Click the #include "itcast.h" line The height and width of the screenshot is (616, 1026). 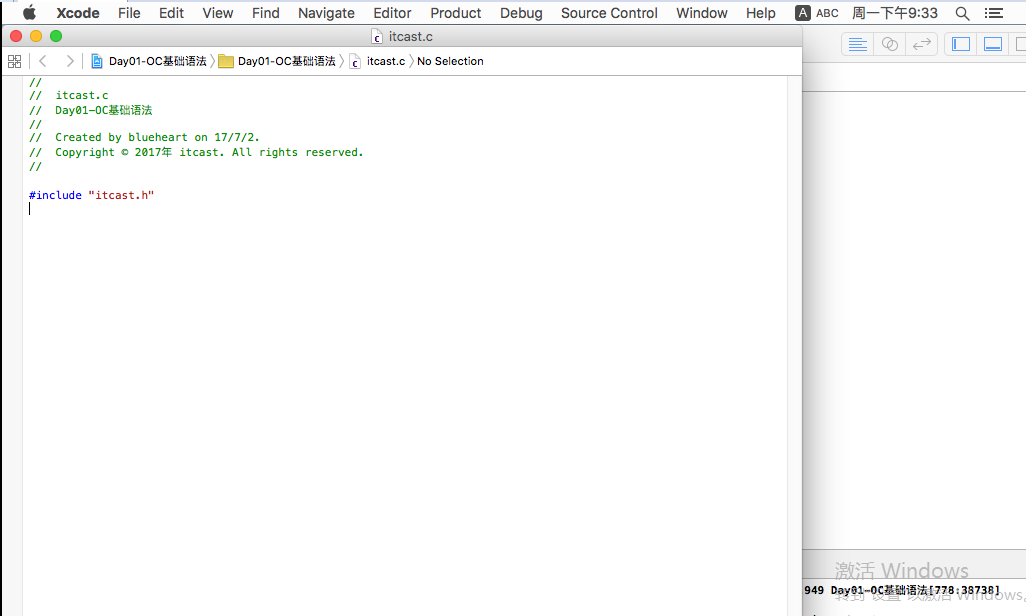coord(92,195)
